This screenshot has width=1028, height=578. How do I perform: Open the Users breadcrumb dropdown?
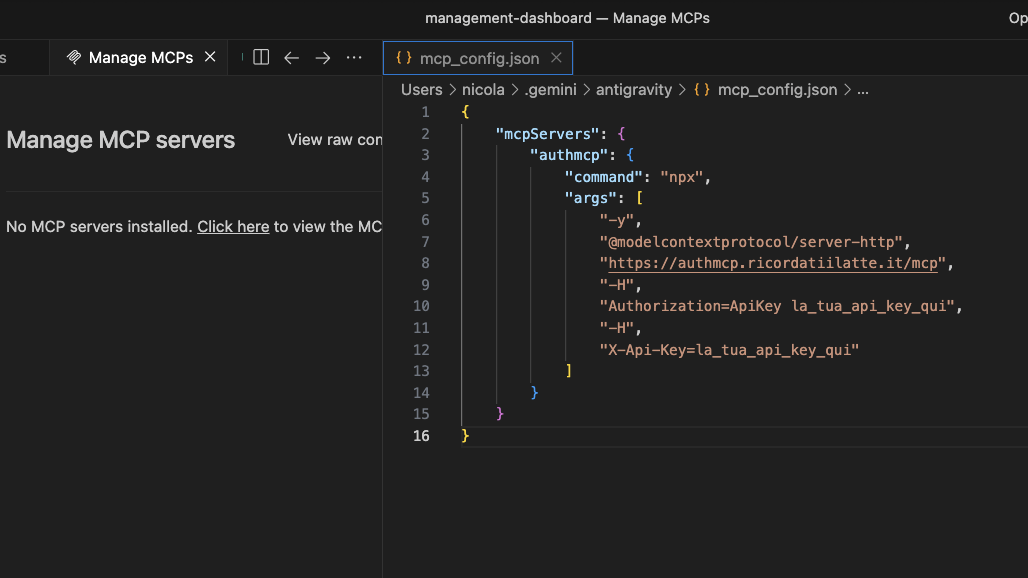(x=421, y=89)
